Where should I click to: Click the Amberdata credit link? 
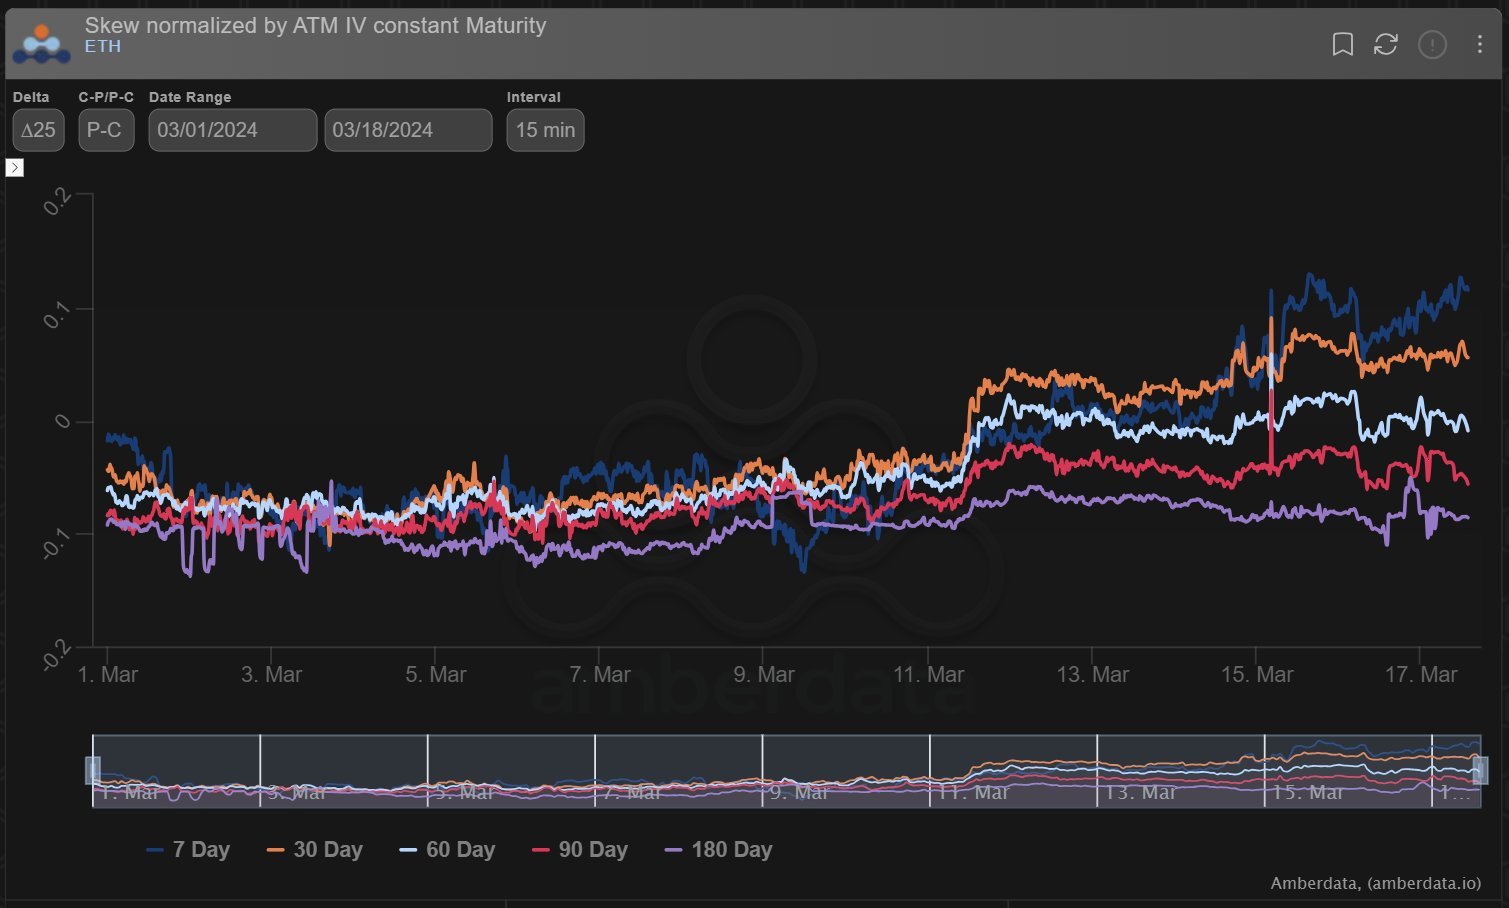tap(1375, 883)
